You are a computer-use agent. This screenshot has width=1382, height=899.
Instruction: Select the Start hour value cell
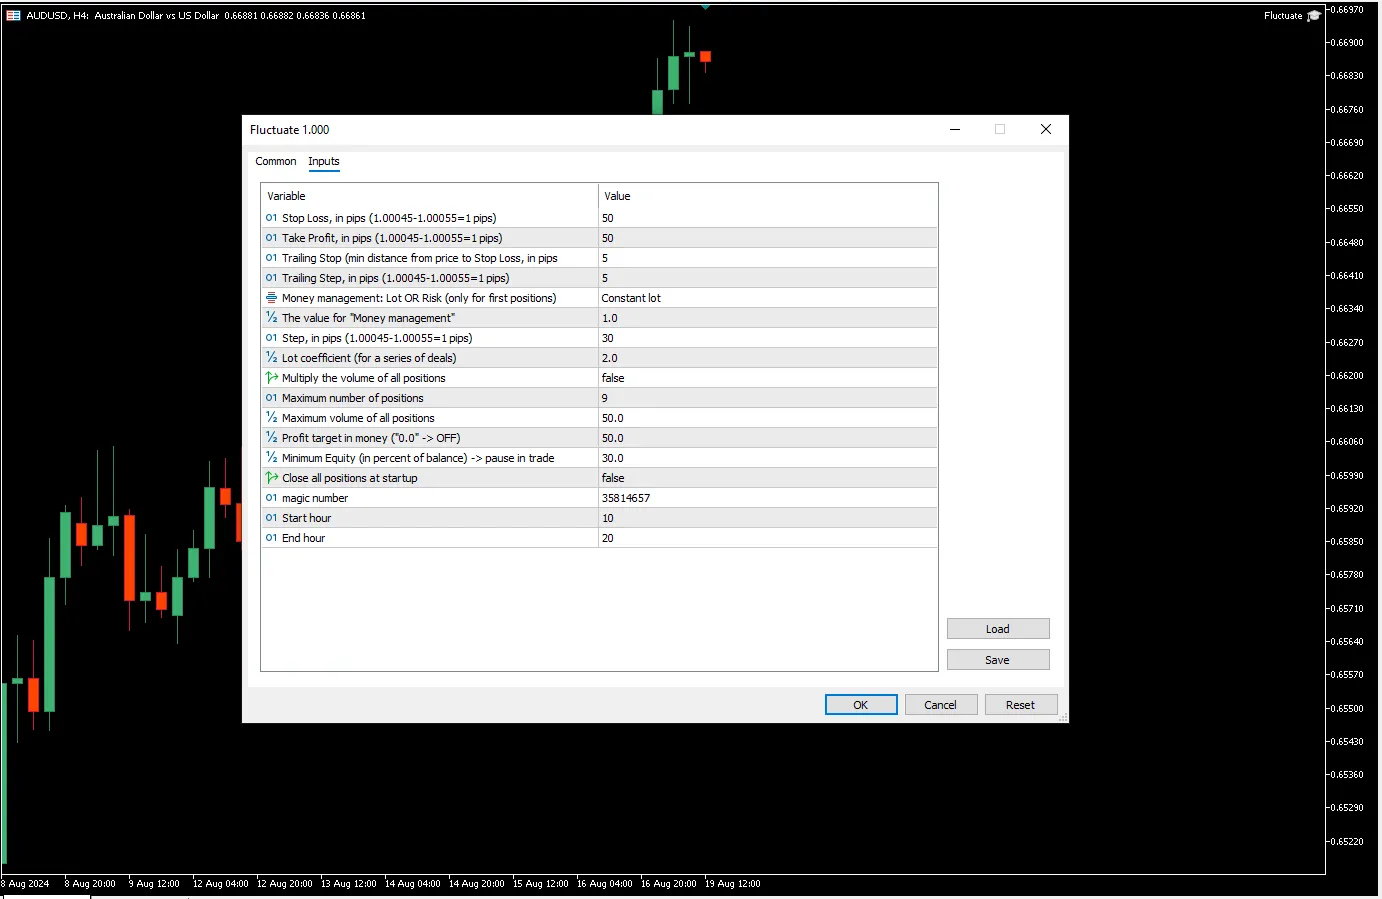tap(767, 518)
